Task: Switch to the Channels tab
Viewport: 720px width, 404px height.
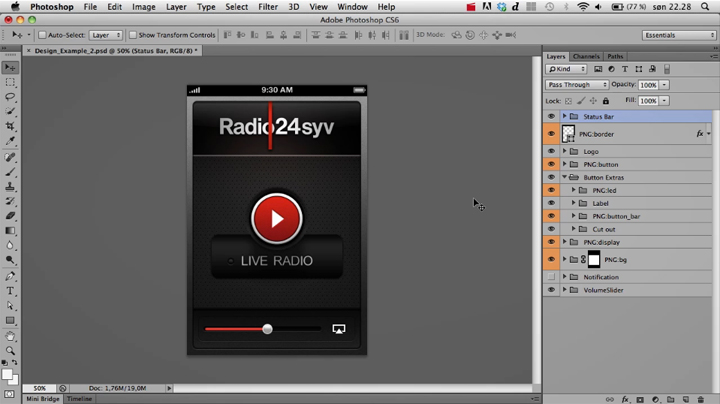Action: 586,56
